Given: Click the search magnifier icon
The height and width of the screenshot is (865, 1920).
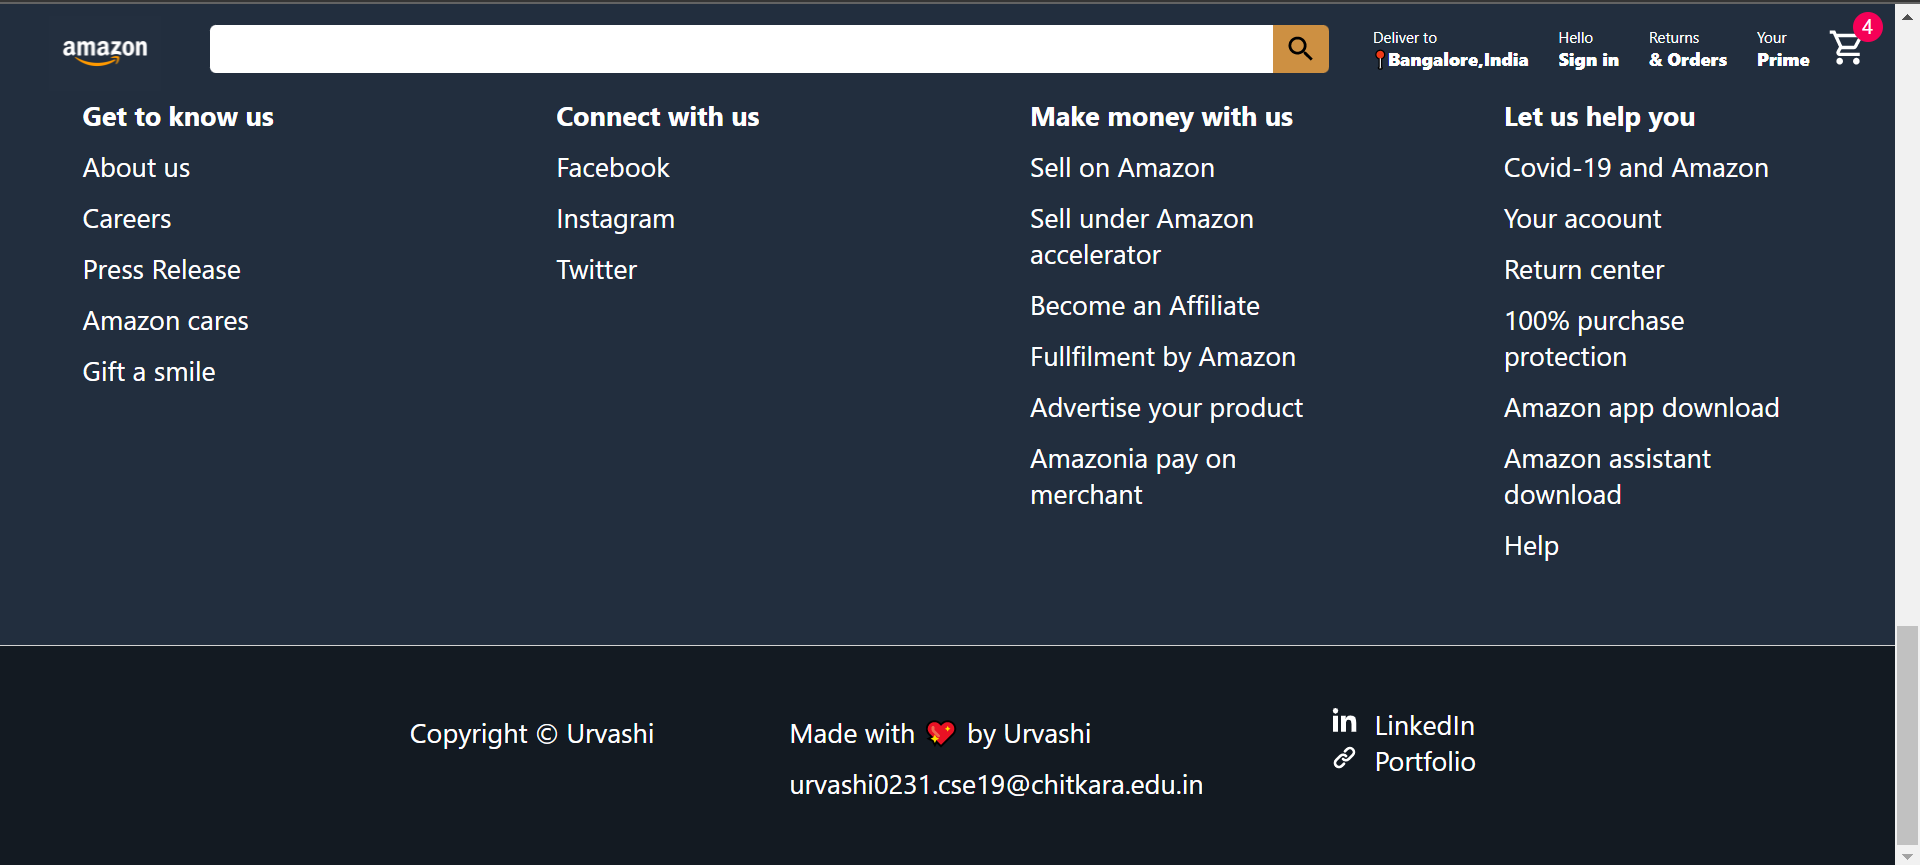Looking at the screenshot, I should [1300, 48].
